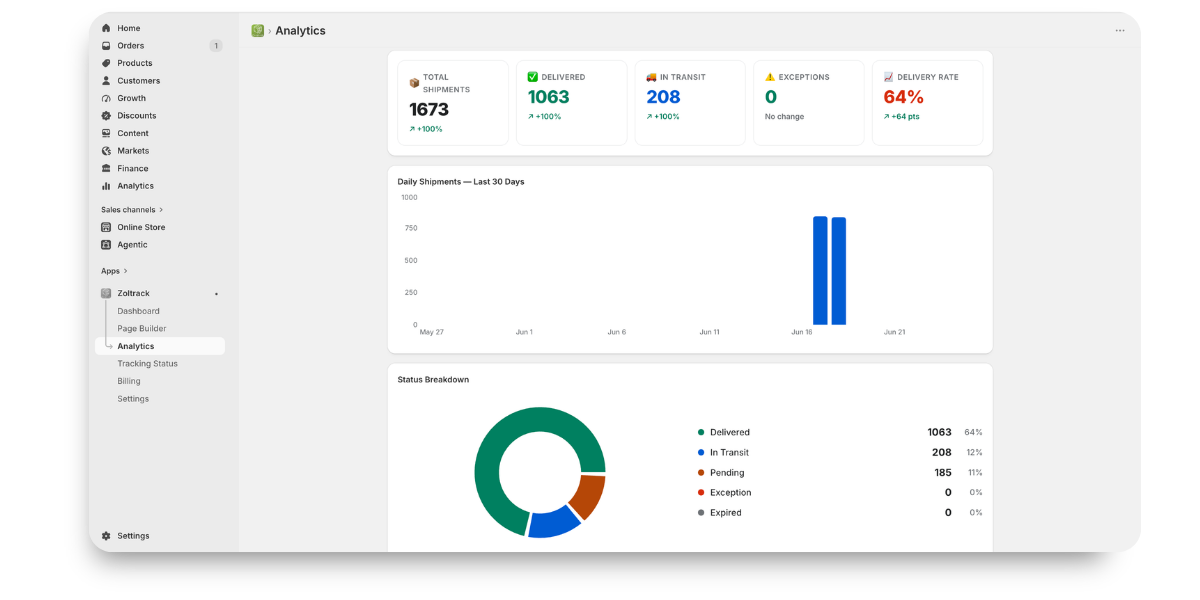Click 'Daily Shipments — Last 30 Days' heading
This screenshot has width=1200, height=600.
[x=461, y=182]
